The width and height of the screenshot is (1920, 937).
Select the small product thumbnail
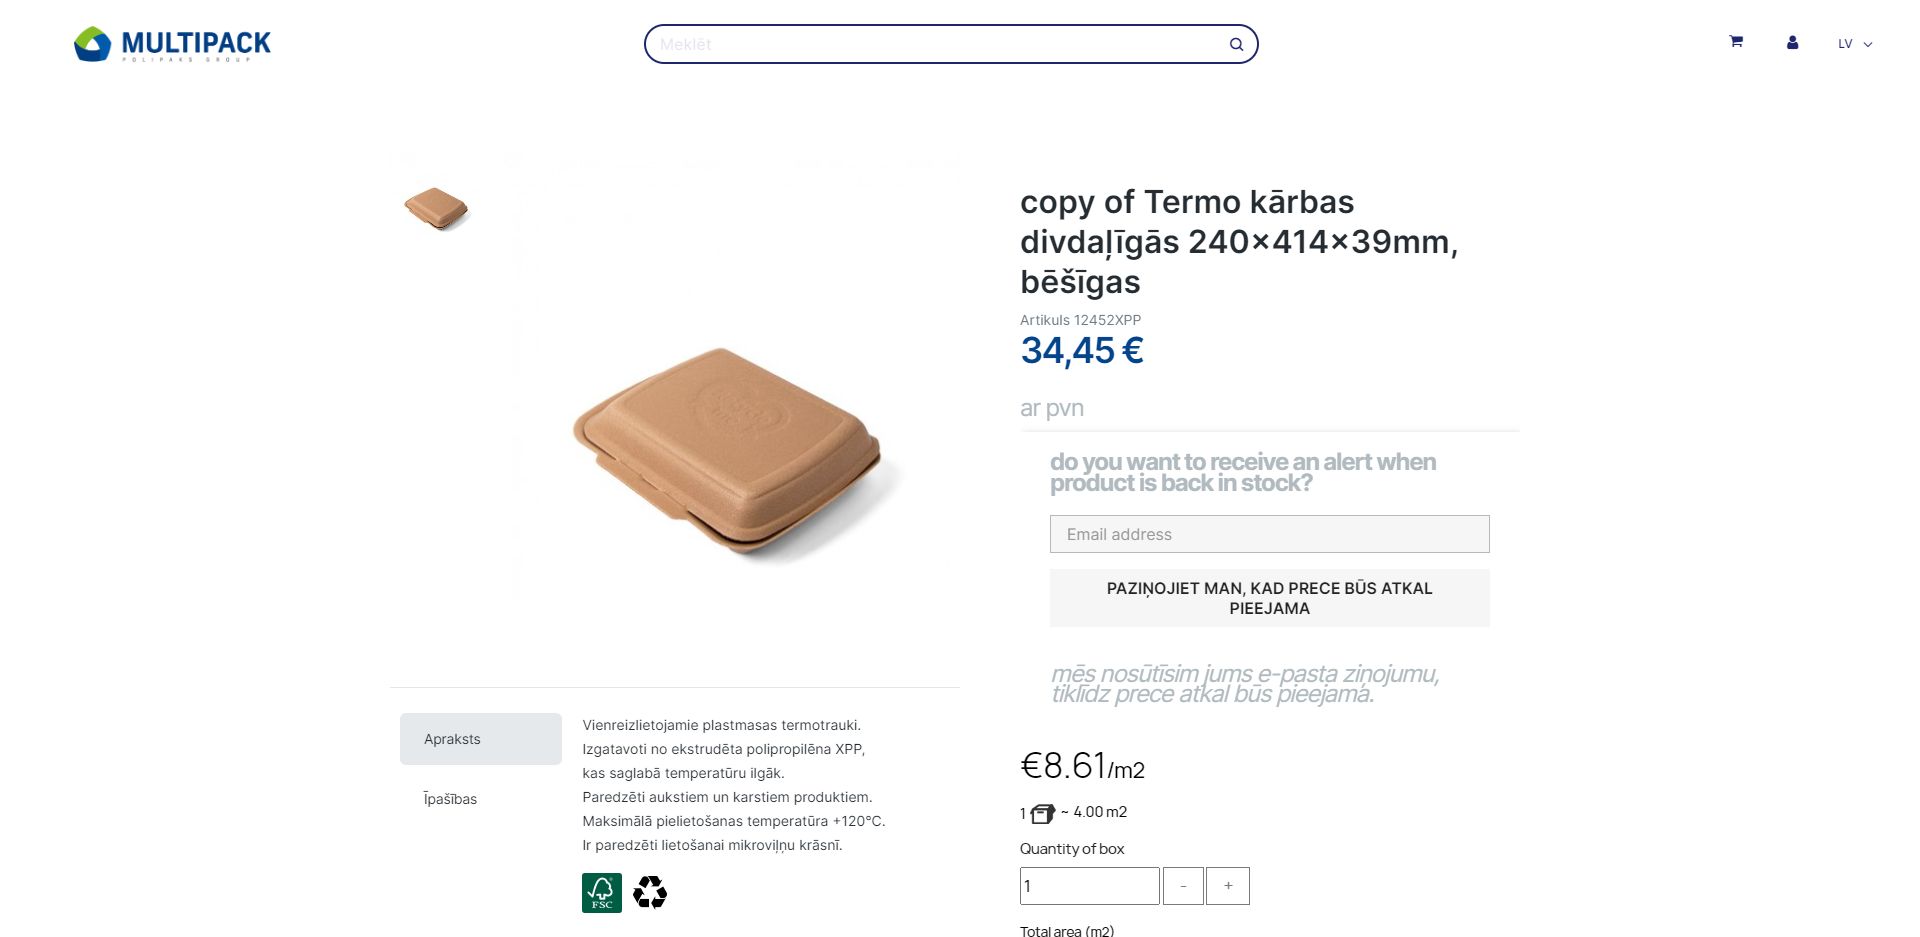point(436,208)
